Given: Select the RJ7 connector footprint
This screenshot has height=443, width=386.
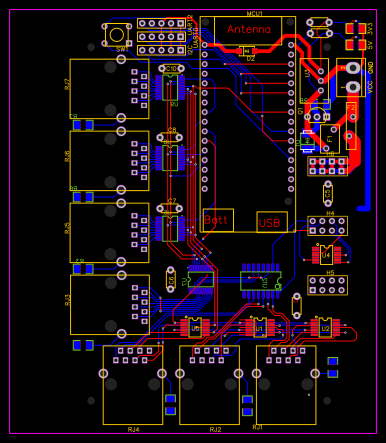Looking at the screenshot, I should point(109,89).
